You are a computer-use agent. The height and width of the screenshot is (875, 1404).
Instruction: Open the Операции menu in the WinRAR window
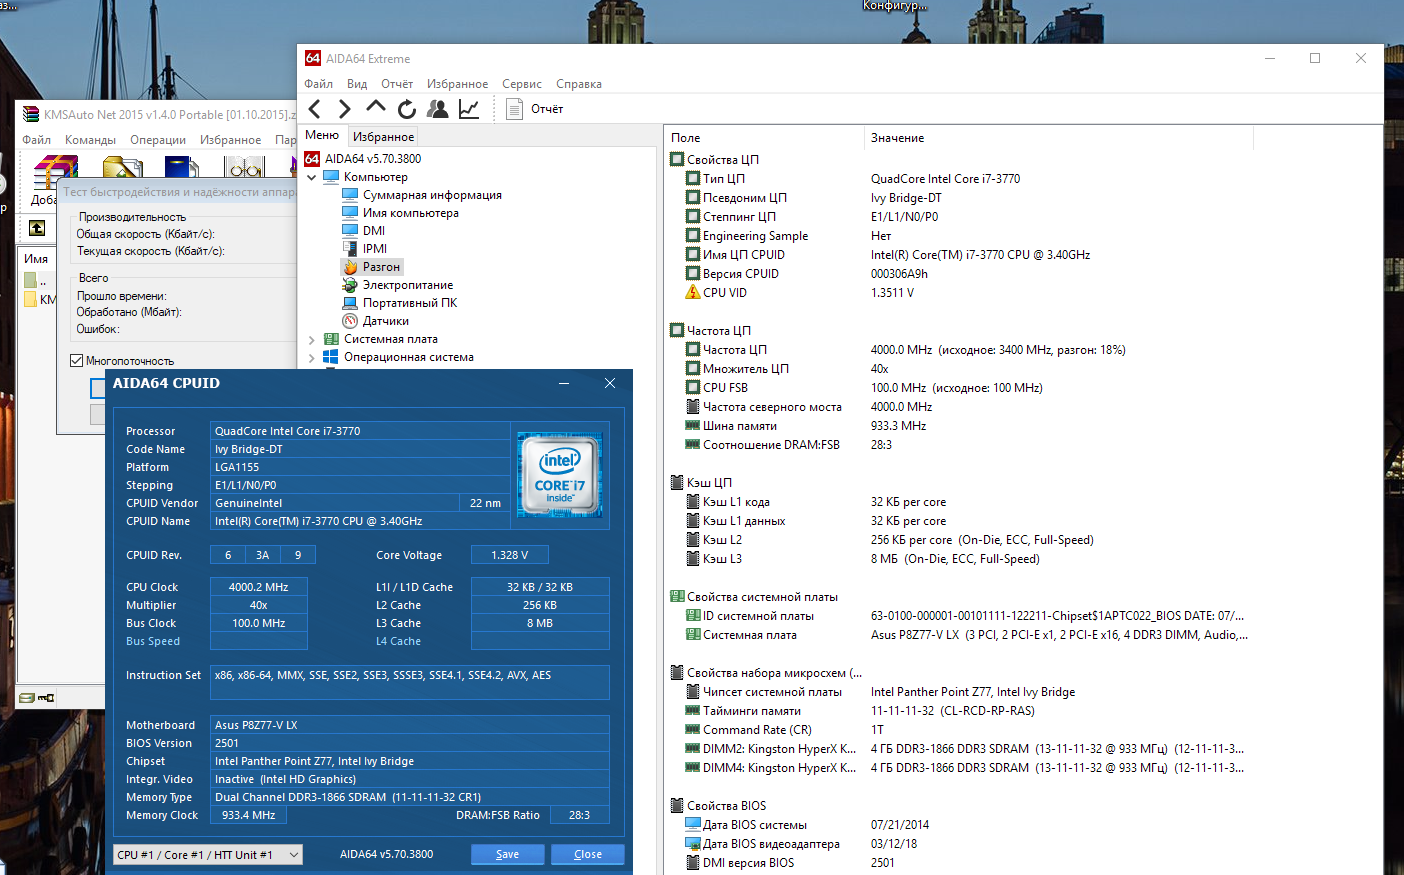pyautogui.click(x=158, y=140)
